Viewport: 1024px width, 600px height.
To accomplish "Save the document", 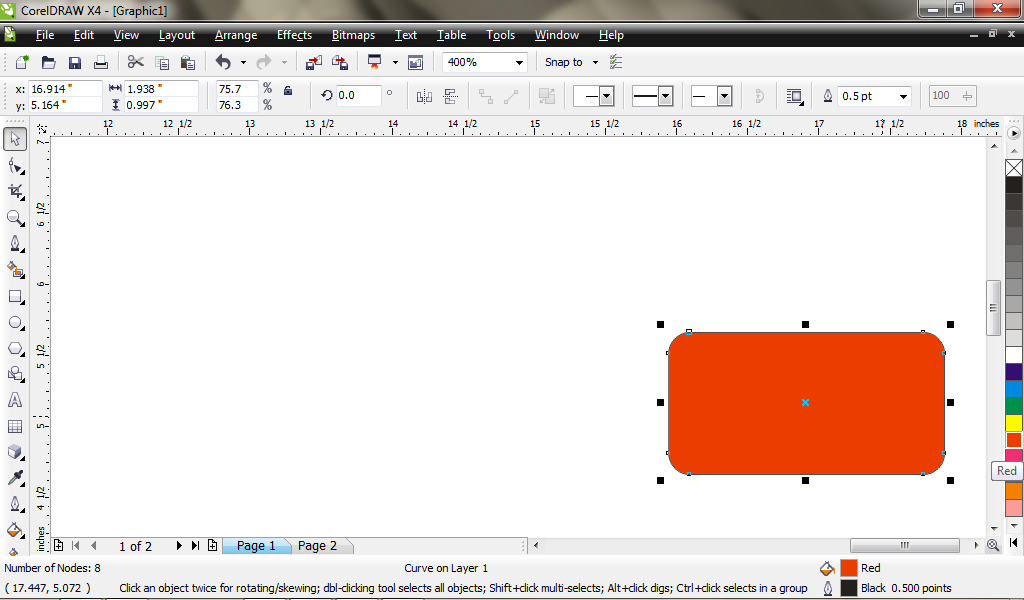I will click(74, 62).
